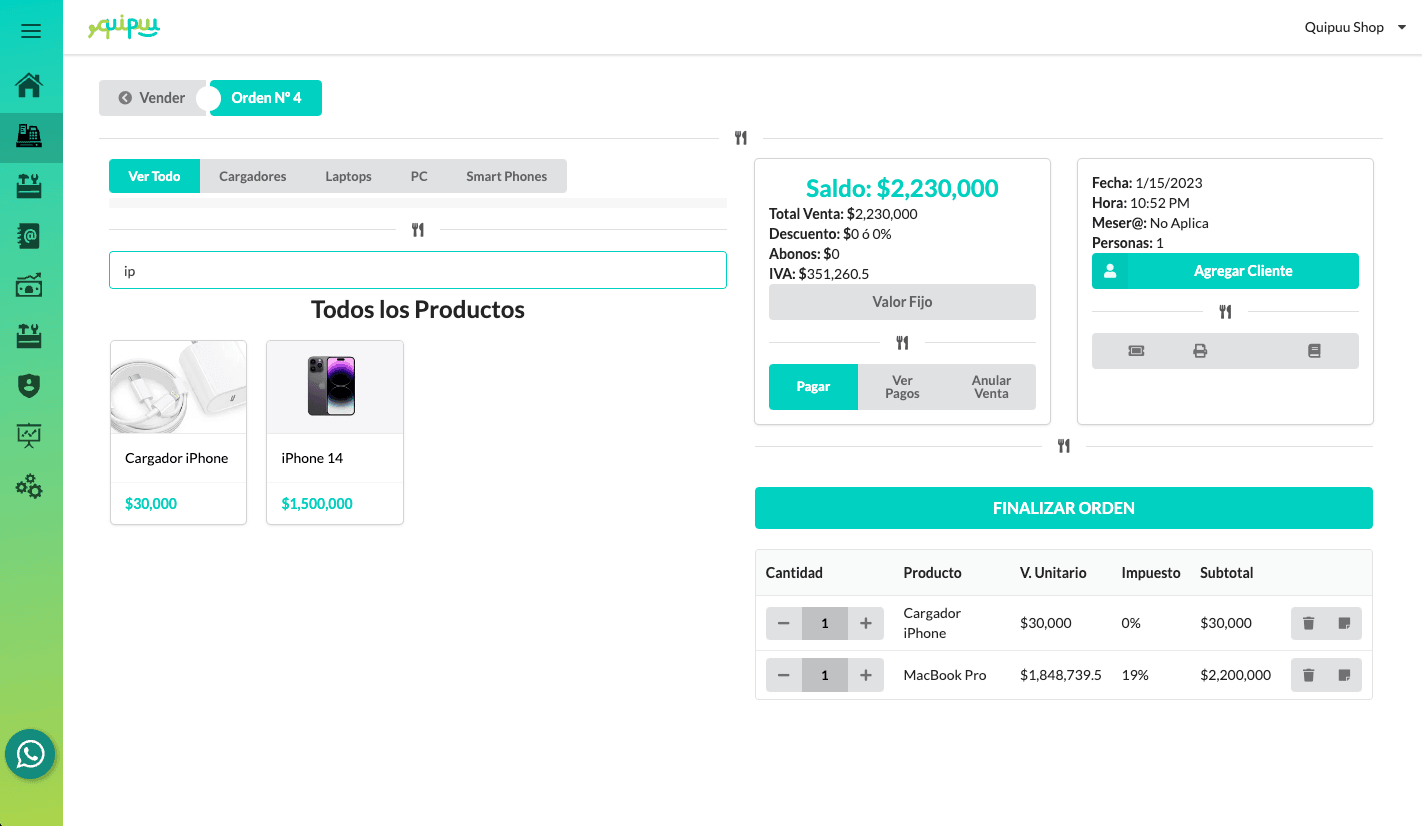Viewport: 1422px width, 826px height.
Task: Add note to MacBook Pro row
Action: [1344, 676]
